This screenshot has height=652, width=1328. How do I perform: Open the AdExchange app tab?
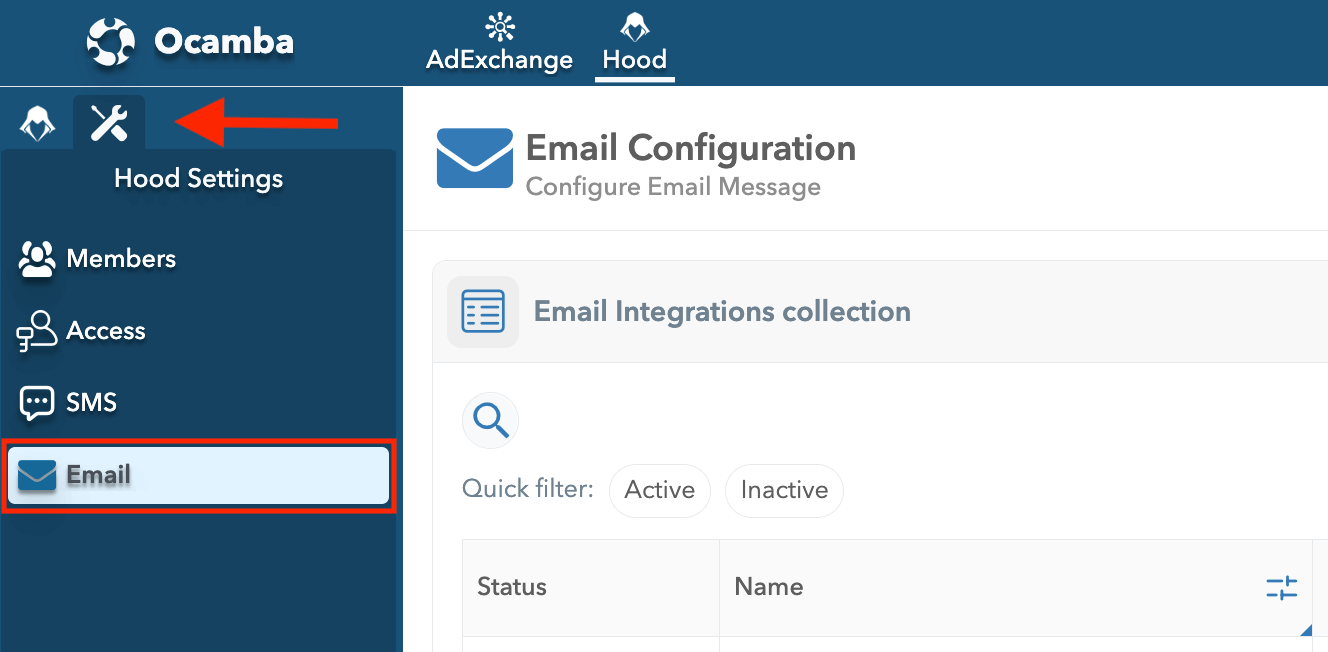pyautogui.click(x=499, y=43)
